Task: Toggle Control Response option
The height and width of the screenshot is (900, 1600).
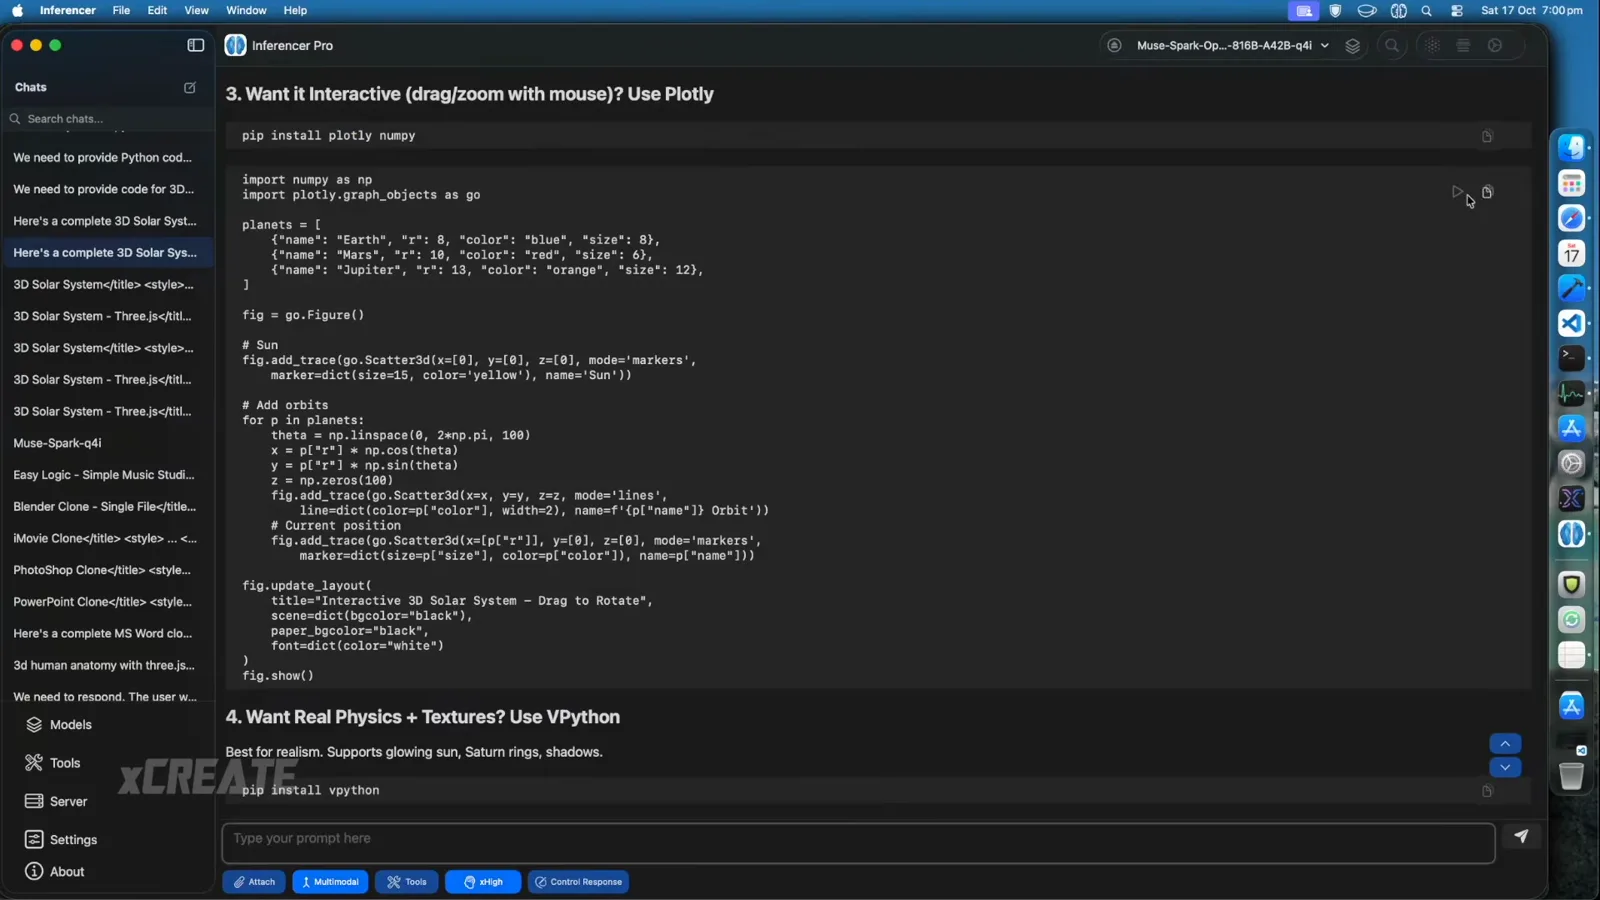Action: (578, 882)
